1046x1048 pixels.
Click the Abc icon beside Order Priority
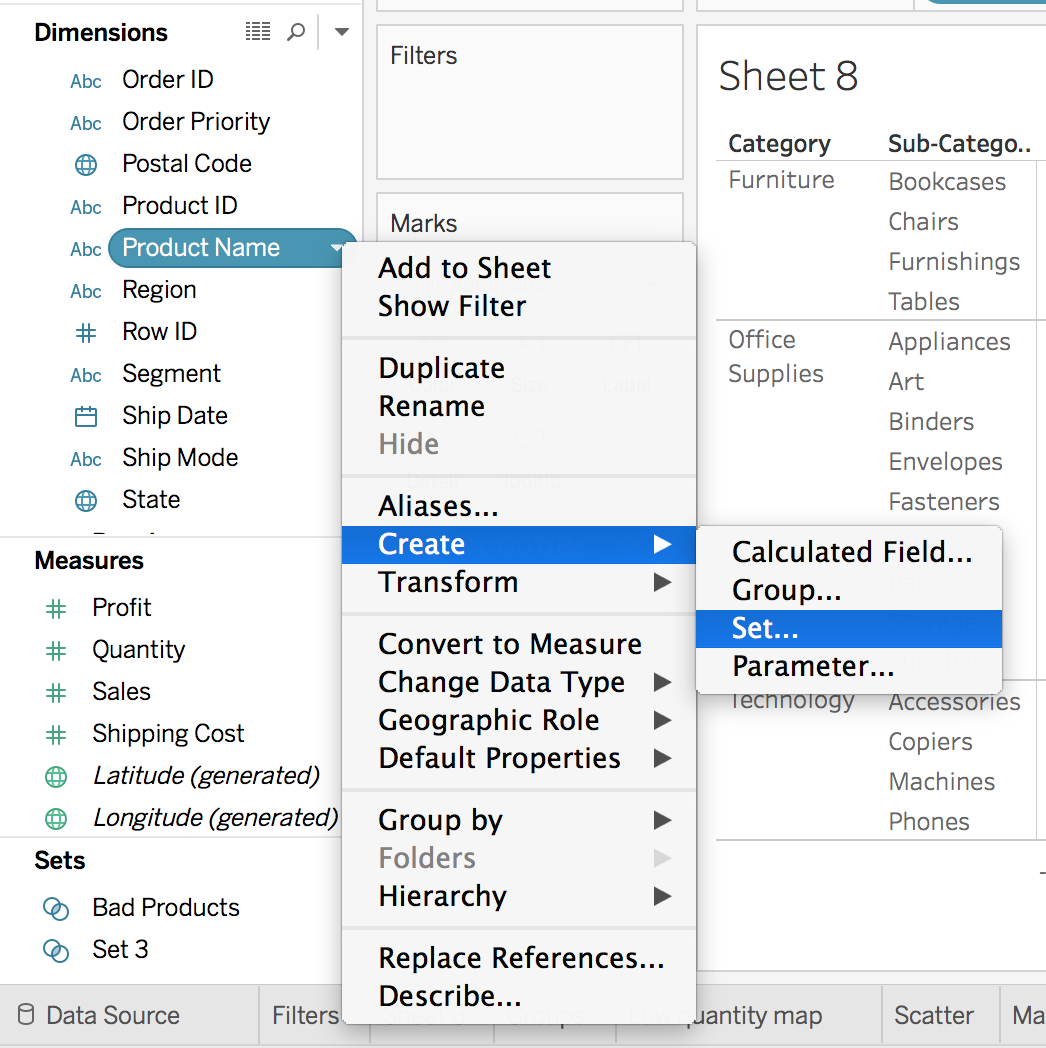click(x=86, y=123)
